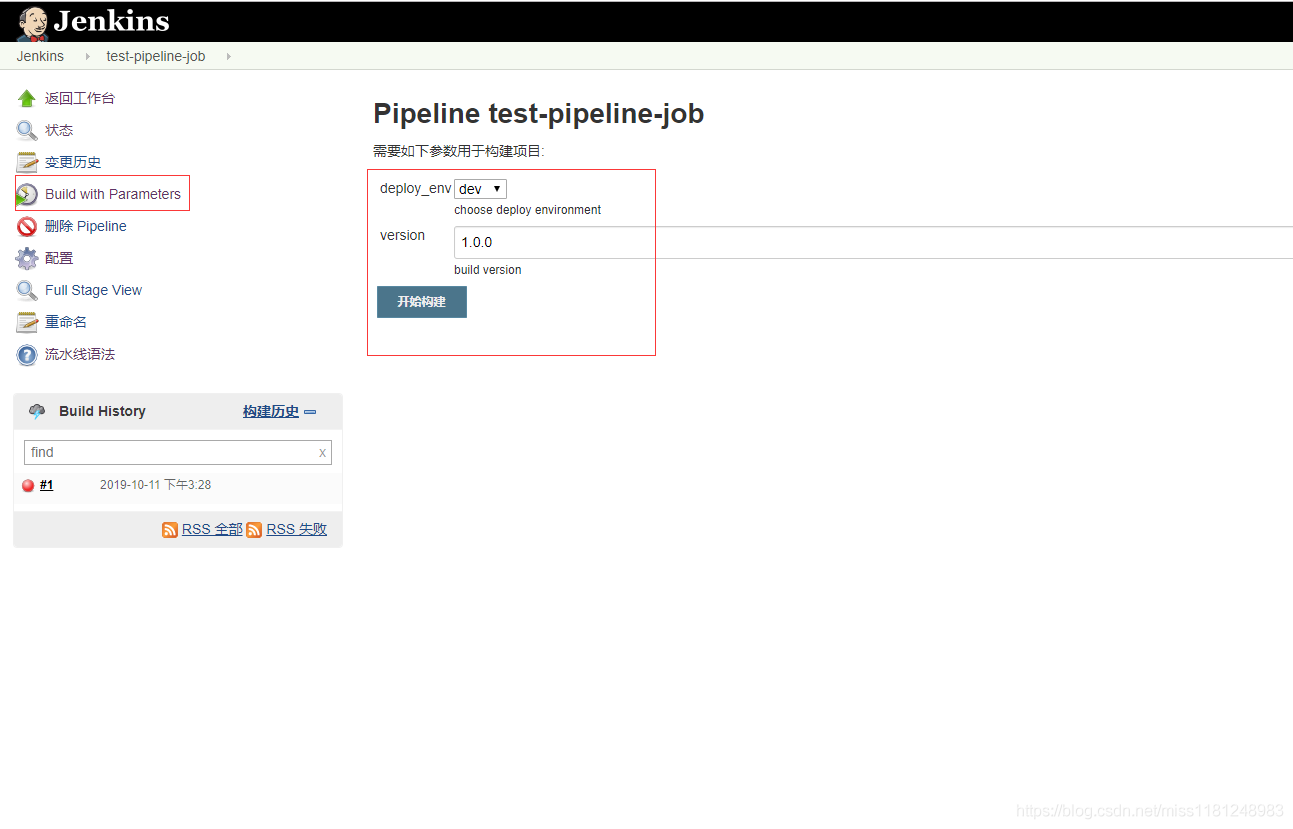This screenshot has width=1293, height=829.
Task: Open the 返回工作台 sidebar link
Action: point(80,98)
